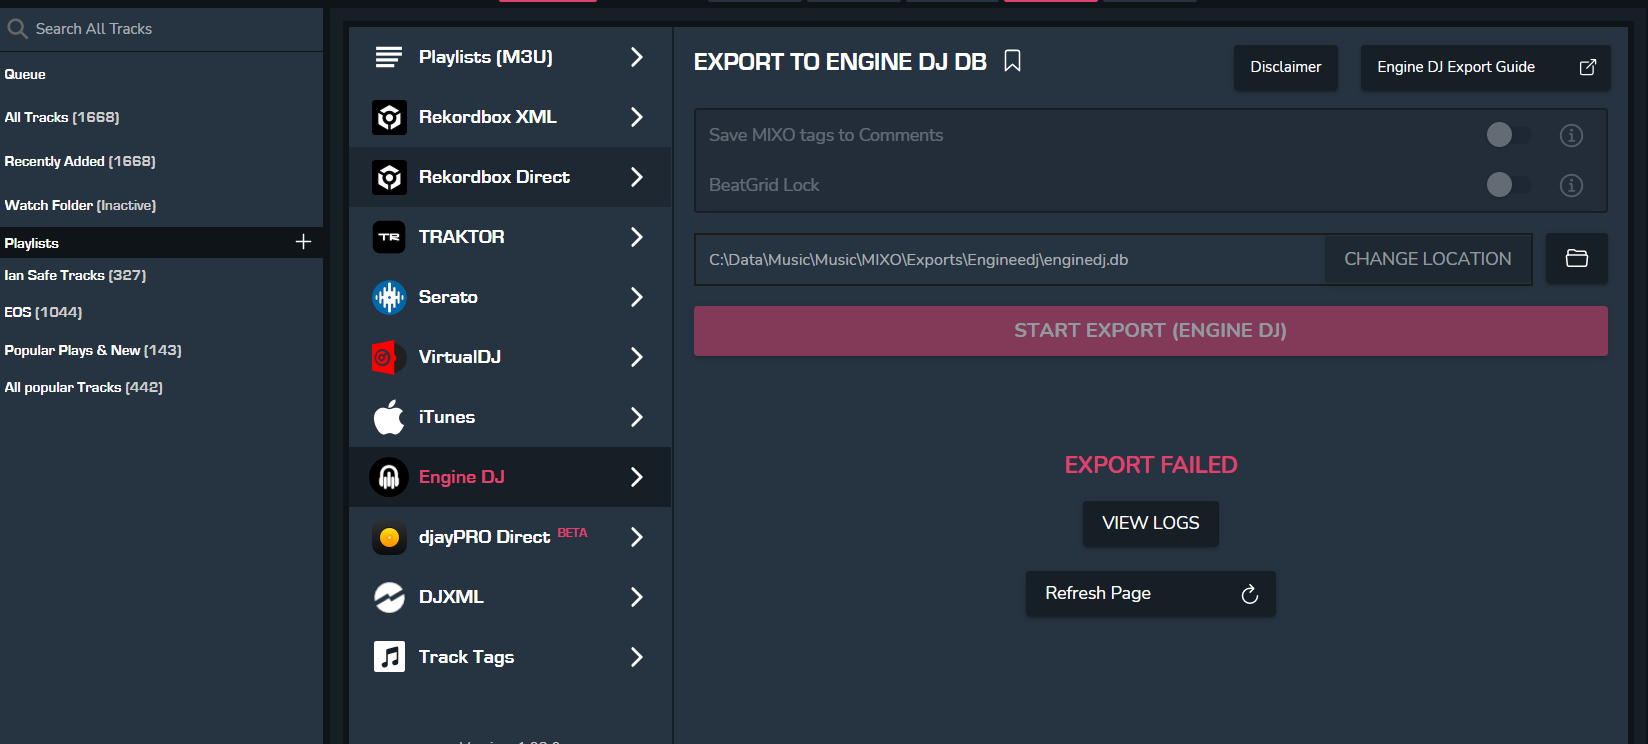Open Watch Folder (Inactive)
Image resolution: width=1648 pixels, height=744 pixels.
coord(80,205)
